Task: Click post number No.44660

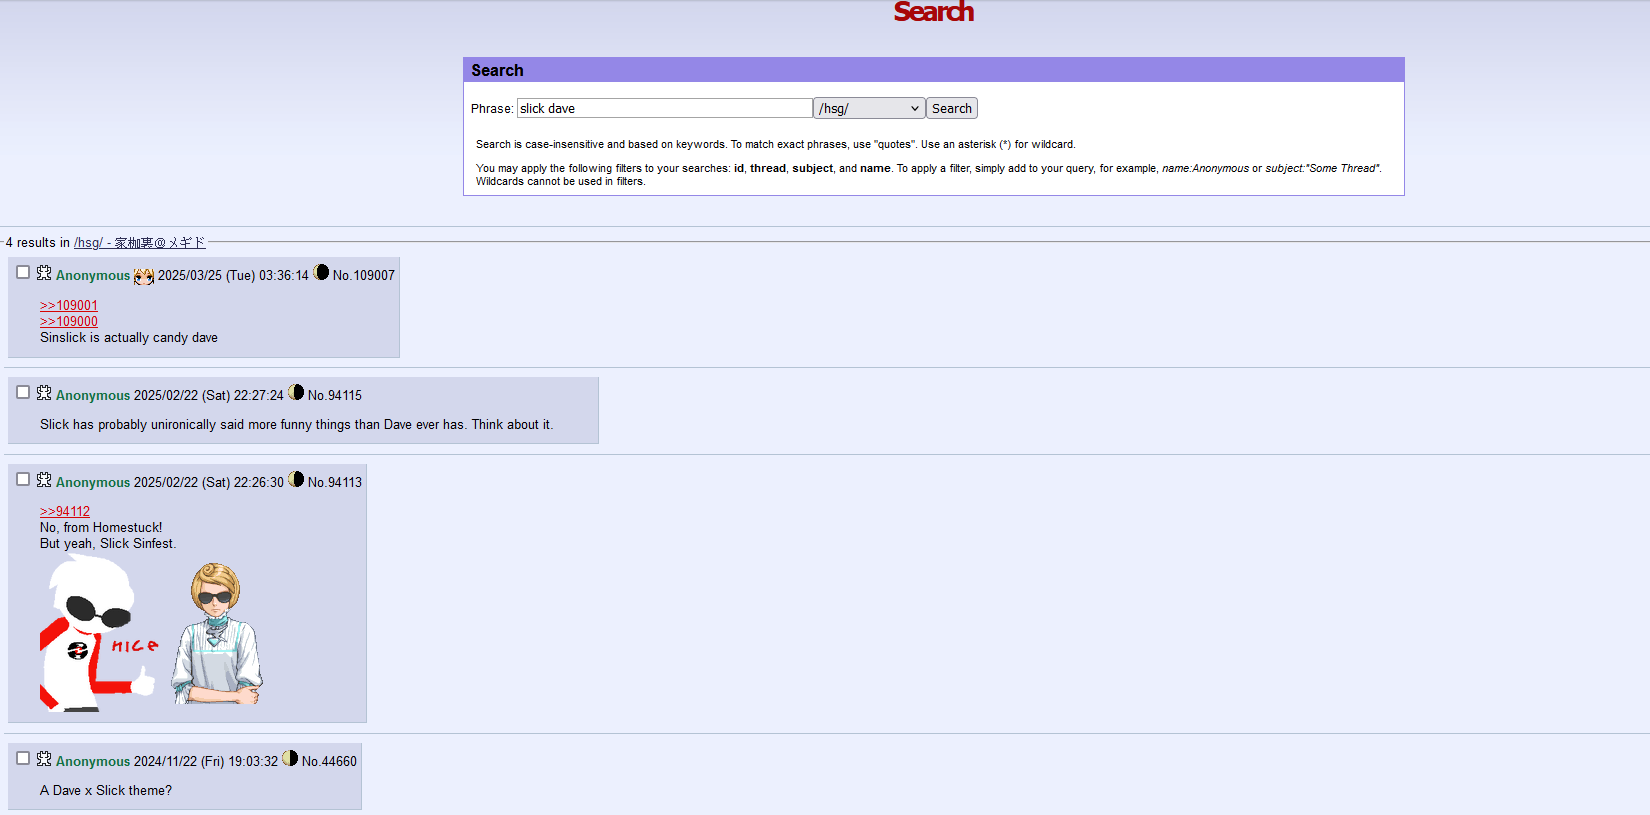Action: pyautogui.click(x=329, y=761)
